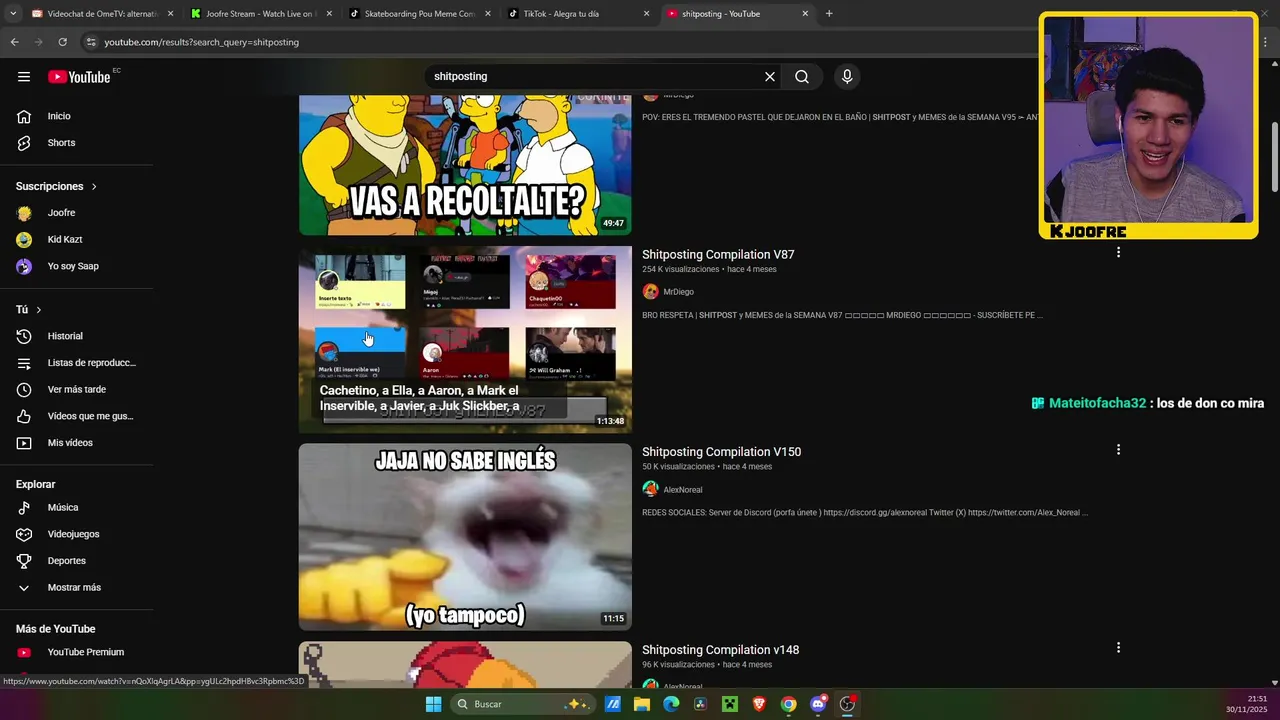
Task: Open AlexNoreal channel under V150 video
Action: click(683, 490)
